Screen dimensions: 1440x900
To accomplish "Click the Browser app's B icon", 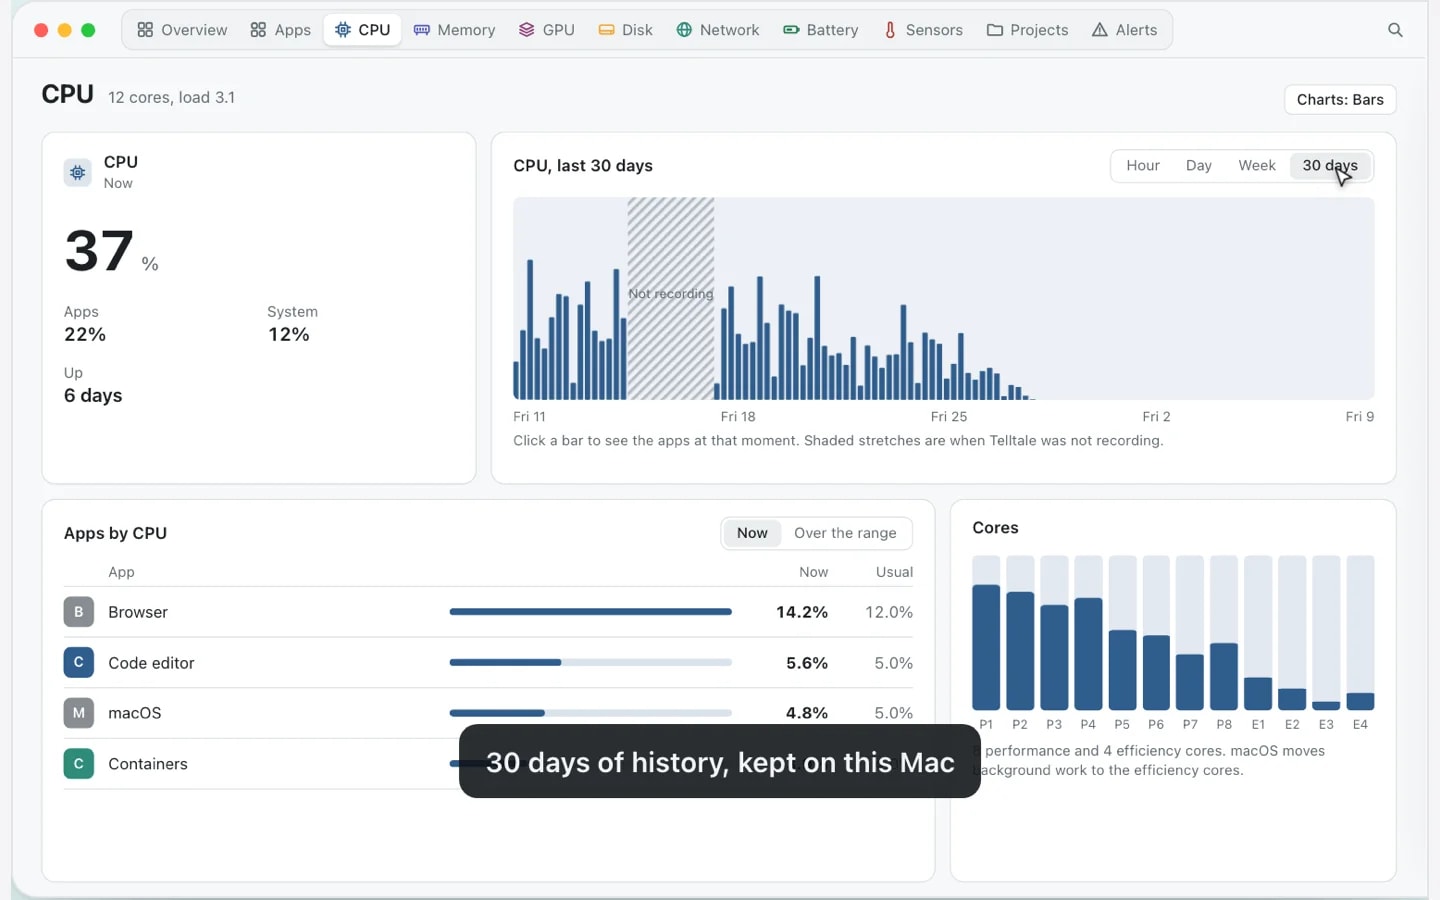I will click(79, 612).
